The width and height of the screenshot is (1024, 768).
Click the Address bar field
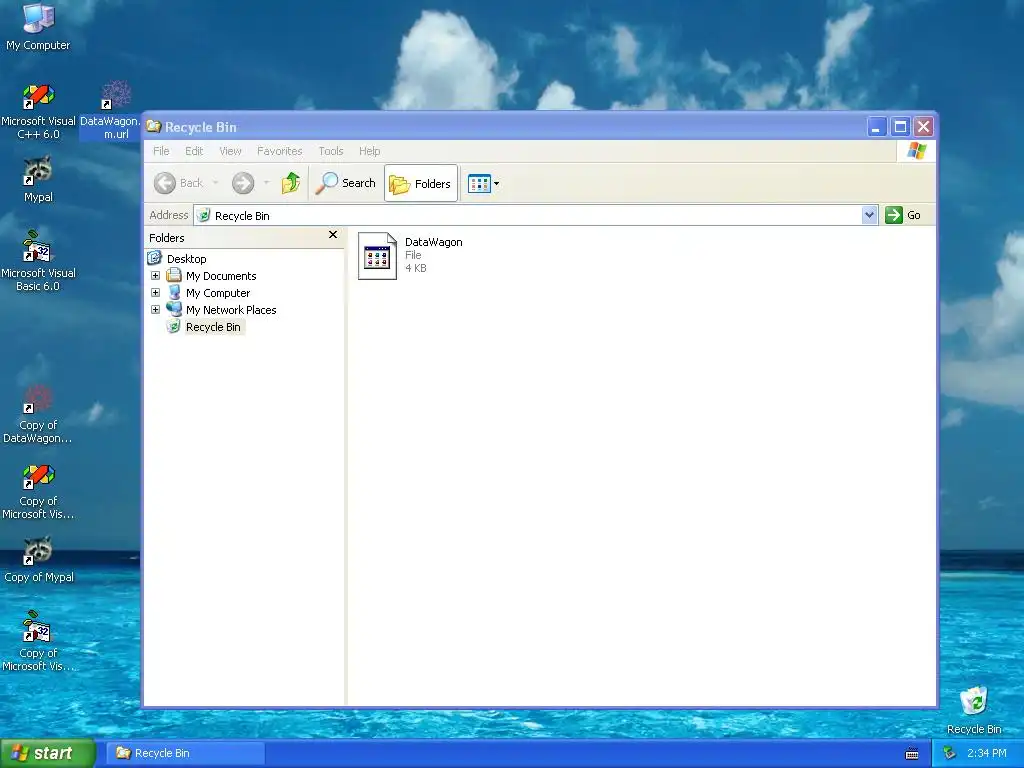(528, 215)
